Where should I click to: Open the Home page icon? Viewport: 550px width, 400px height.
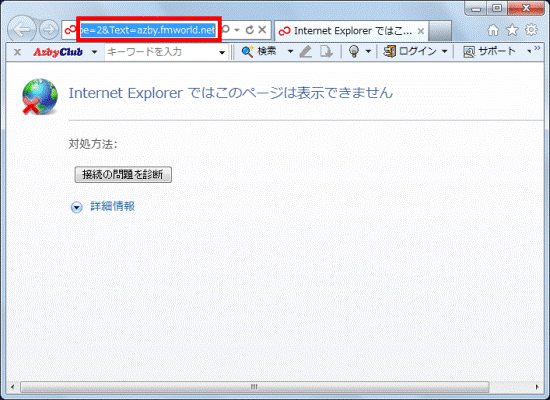pyautogui.click(x=493, y=30)
